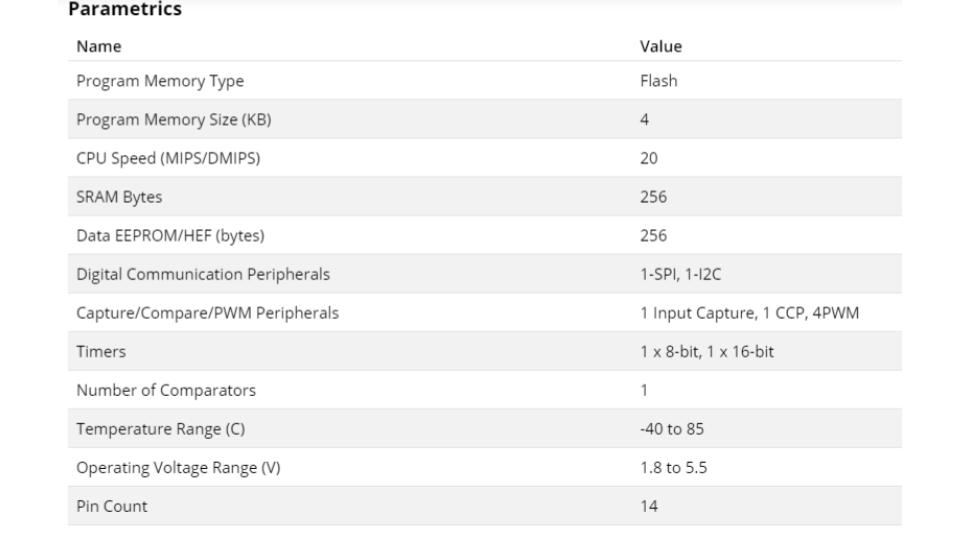960x540 pixels.
Task: Select the Pin Count row label
Action: click(111, 506)
